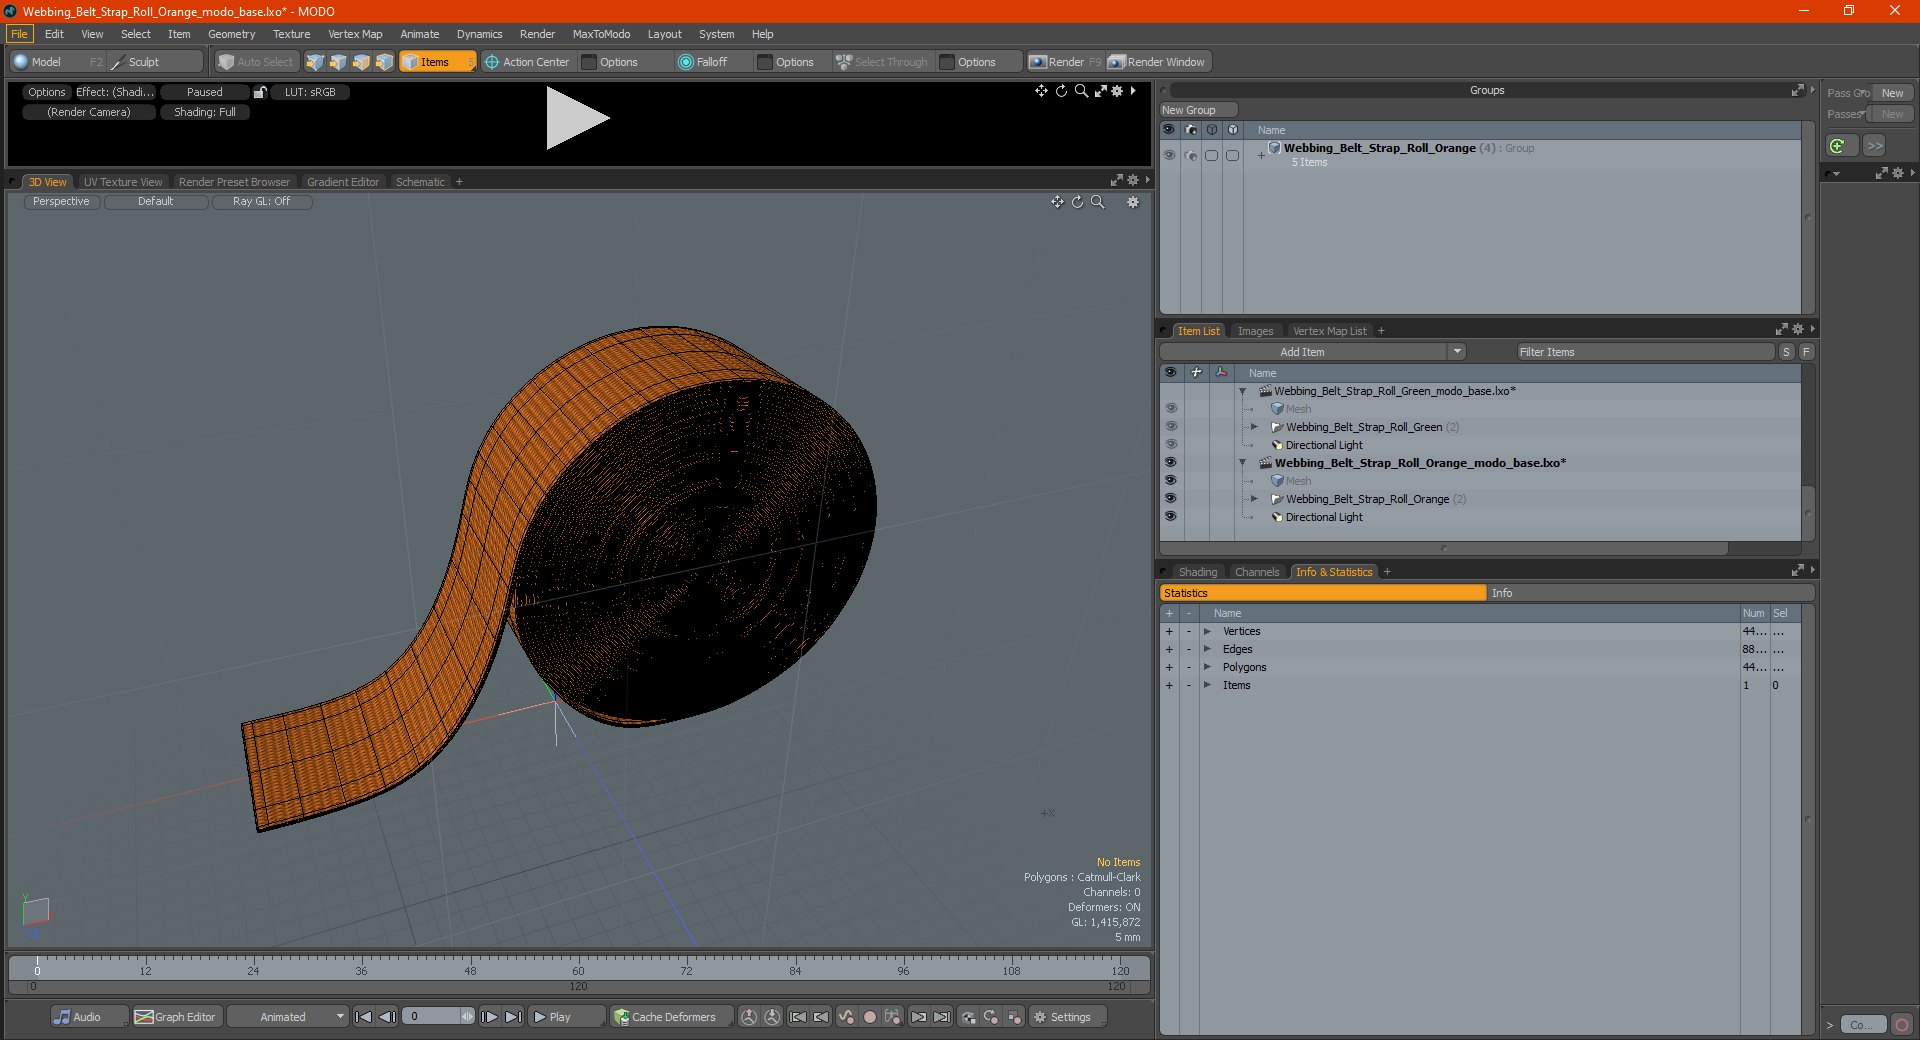Image resolution: width=1920 pixels, height=1040 pixels.
Task: Step to previous frame
Action: pyautogui.click(x=388, y=1017)
